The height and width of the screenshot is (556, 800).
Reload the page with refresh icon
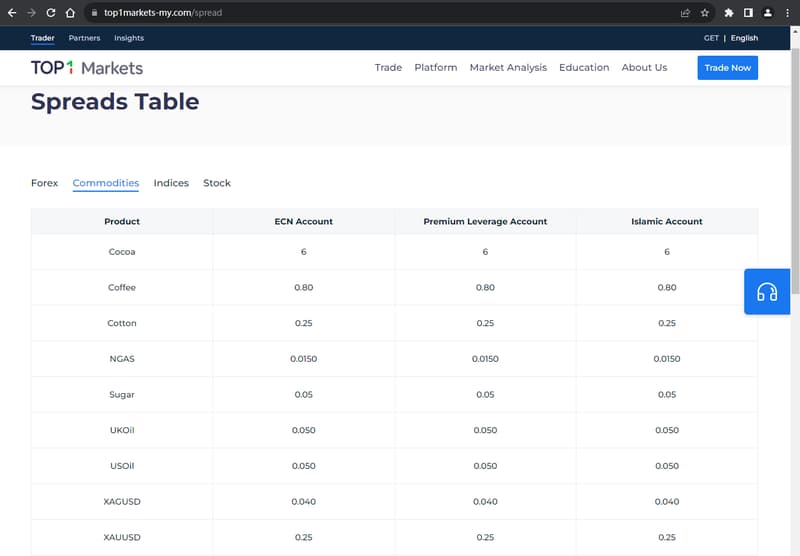coord(51,13)
